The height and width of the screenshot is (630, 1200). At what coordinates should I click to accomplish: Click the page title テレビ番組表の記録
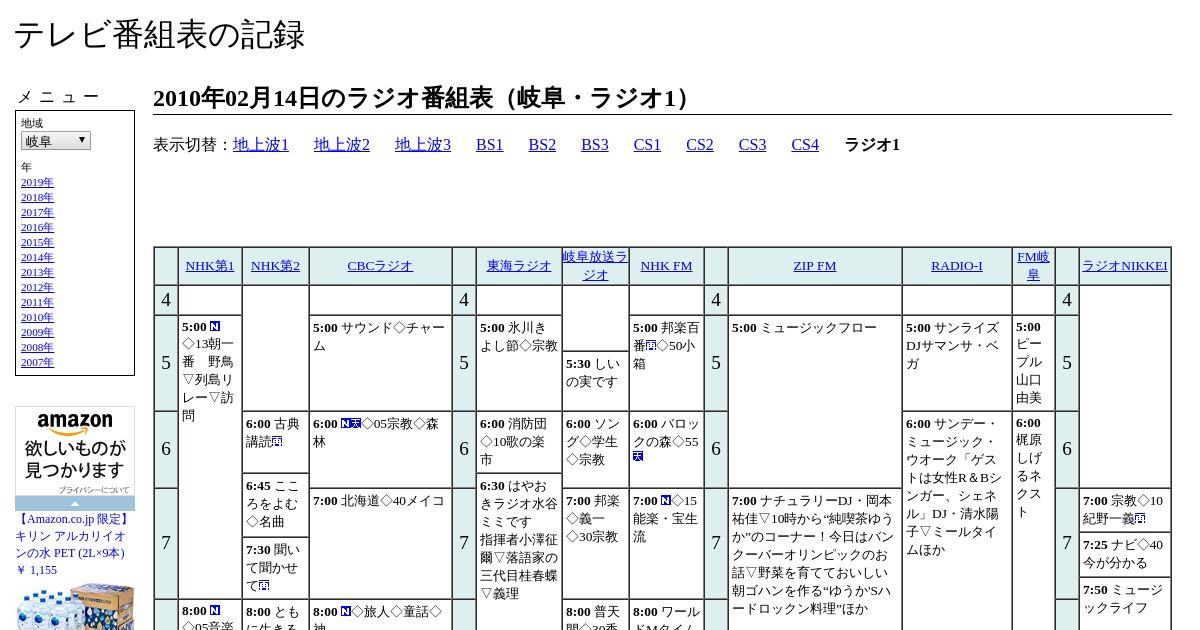[x=159, y=34]
